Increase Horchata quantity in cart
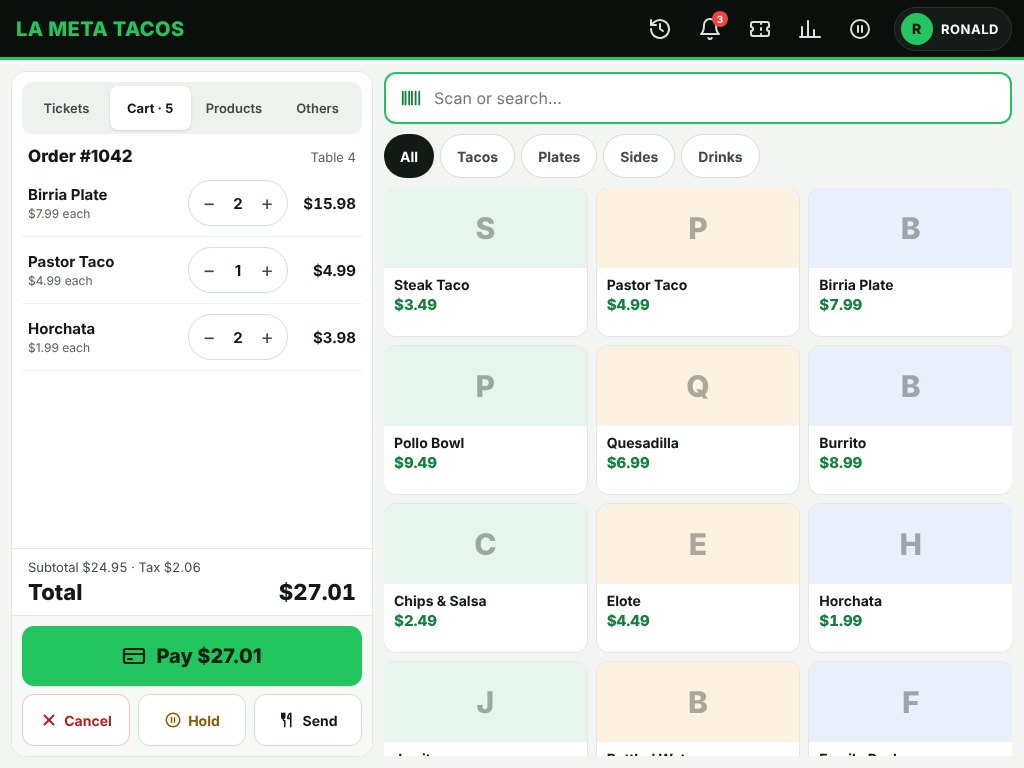The image size is (1024, 768). [267, 338]
